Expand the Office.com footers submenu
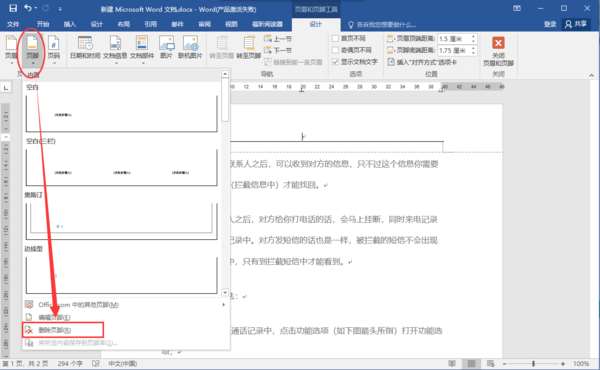This screenshot has width=600, height=370. click(125, 305)
